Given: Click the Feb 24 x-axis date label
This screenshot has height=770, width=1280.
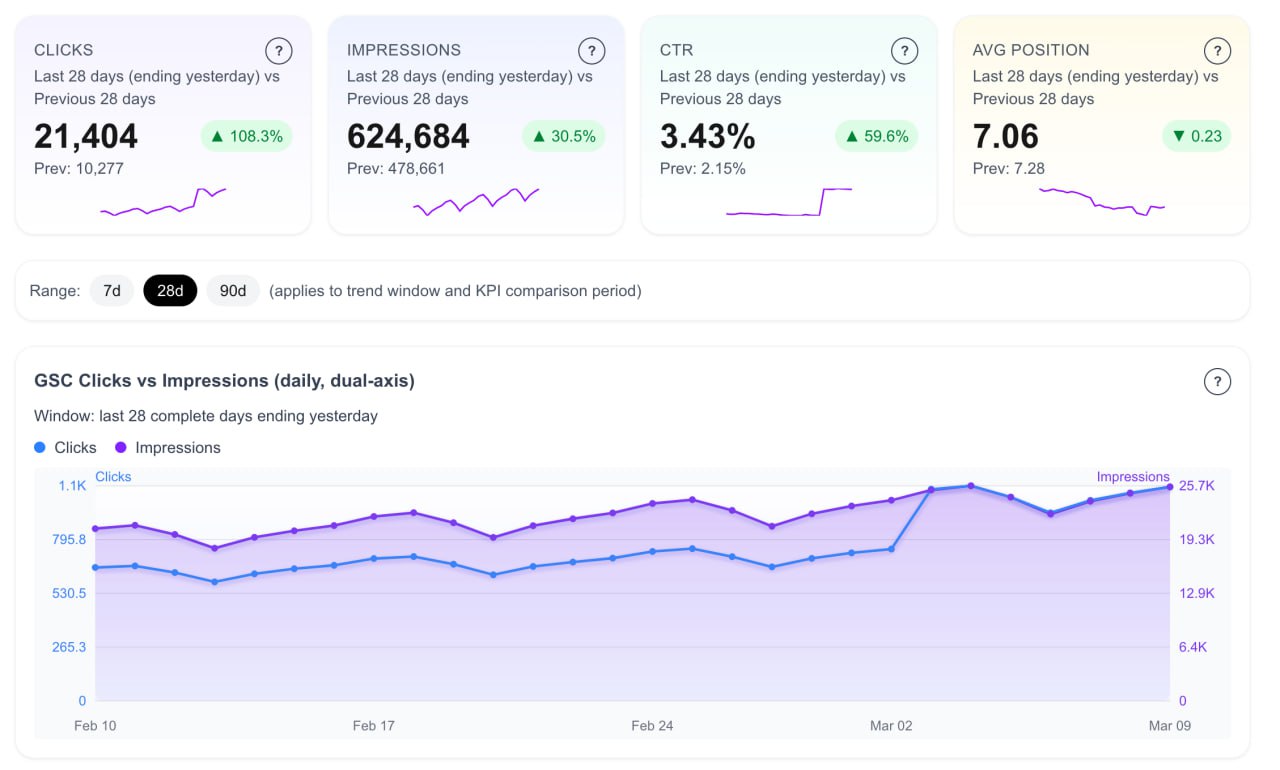Looking at the screenshot, I should tap(652, 726).
